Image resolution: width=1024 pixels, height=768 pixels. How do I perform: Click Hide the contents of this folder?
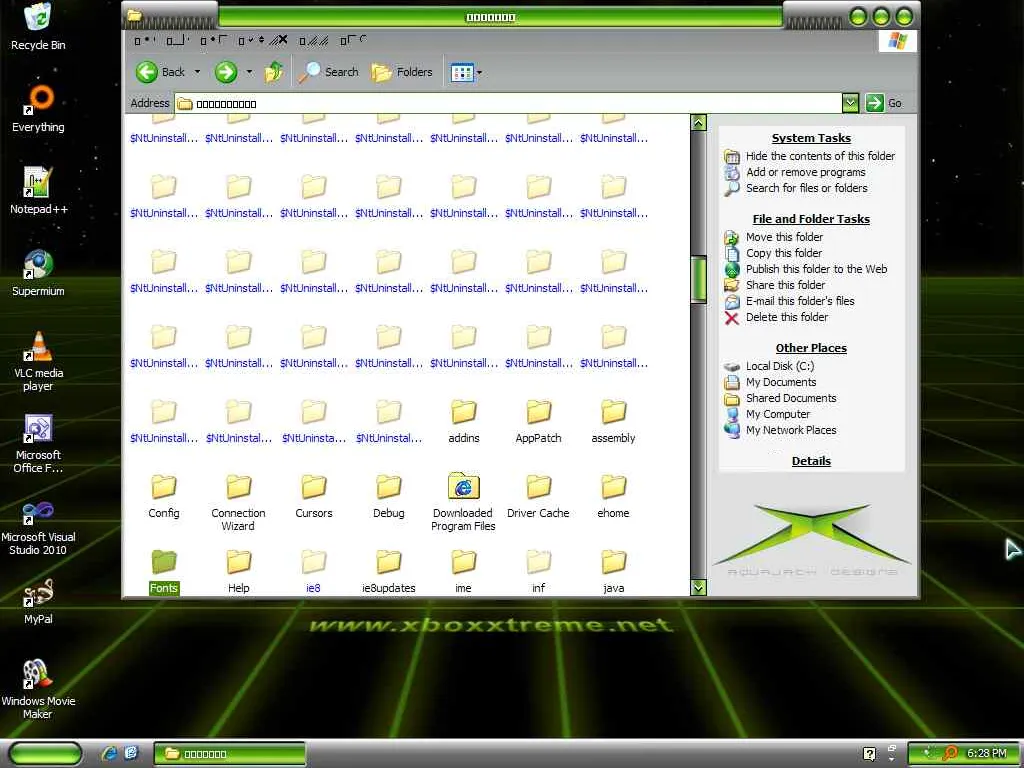pos(819,156)
